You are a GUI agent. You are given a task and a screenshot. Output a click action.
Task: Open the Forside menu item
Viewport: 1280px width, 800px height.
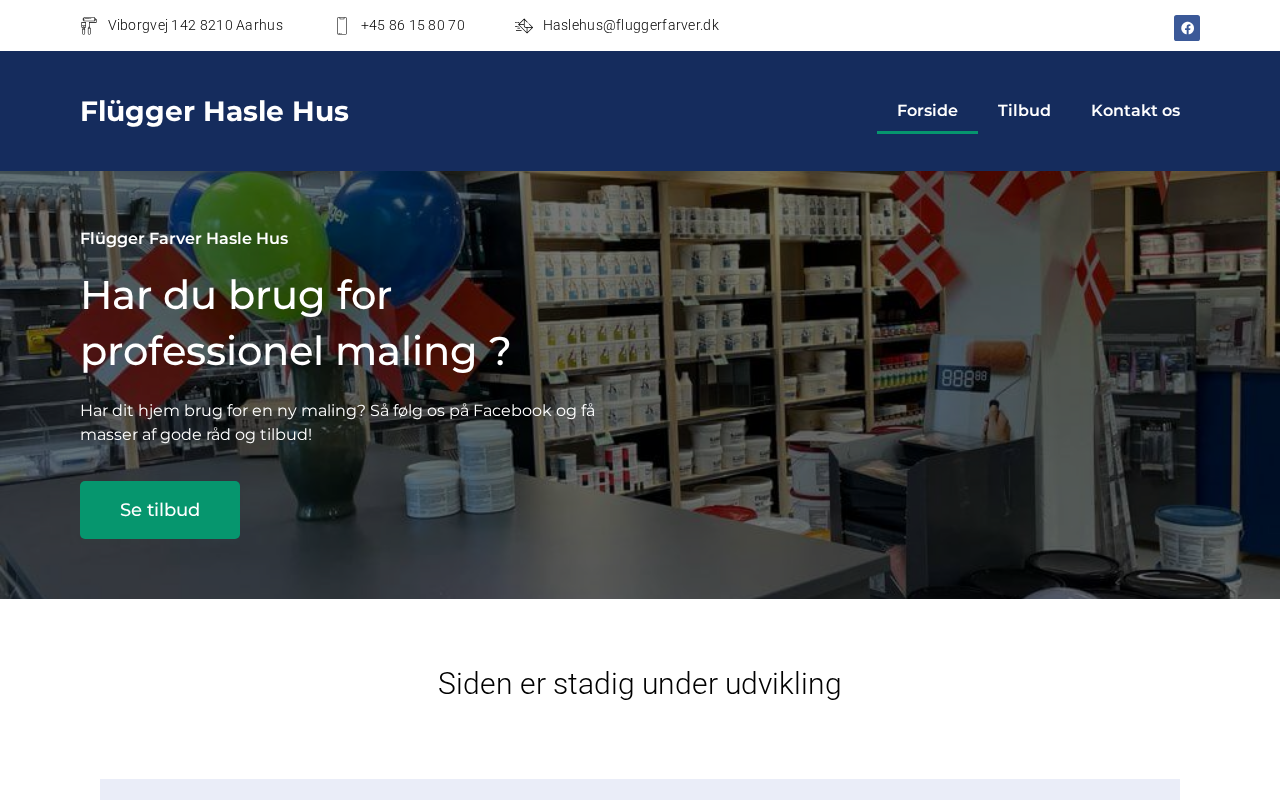click(x=927, y=111)
